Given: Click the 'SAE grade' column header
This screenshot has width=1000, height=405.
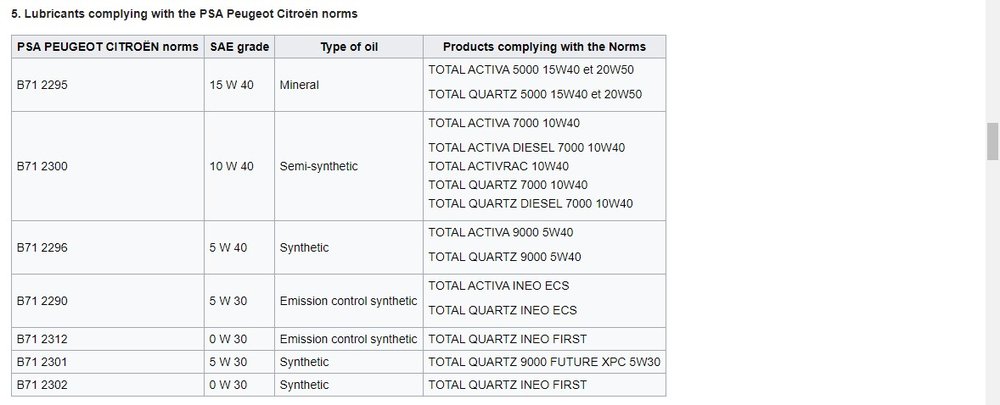Looking at the screenshot, I should tap(239, 47).
